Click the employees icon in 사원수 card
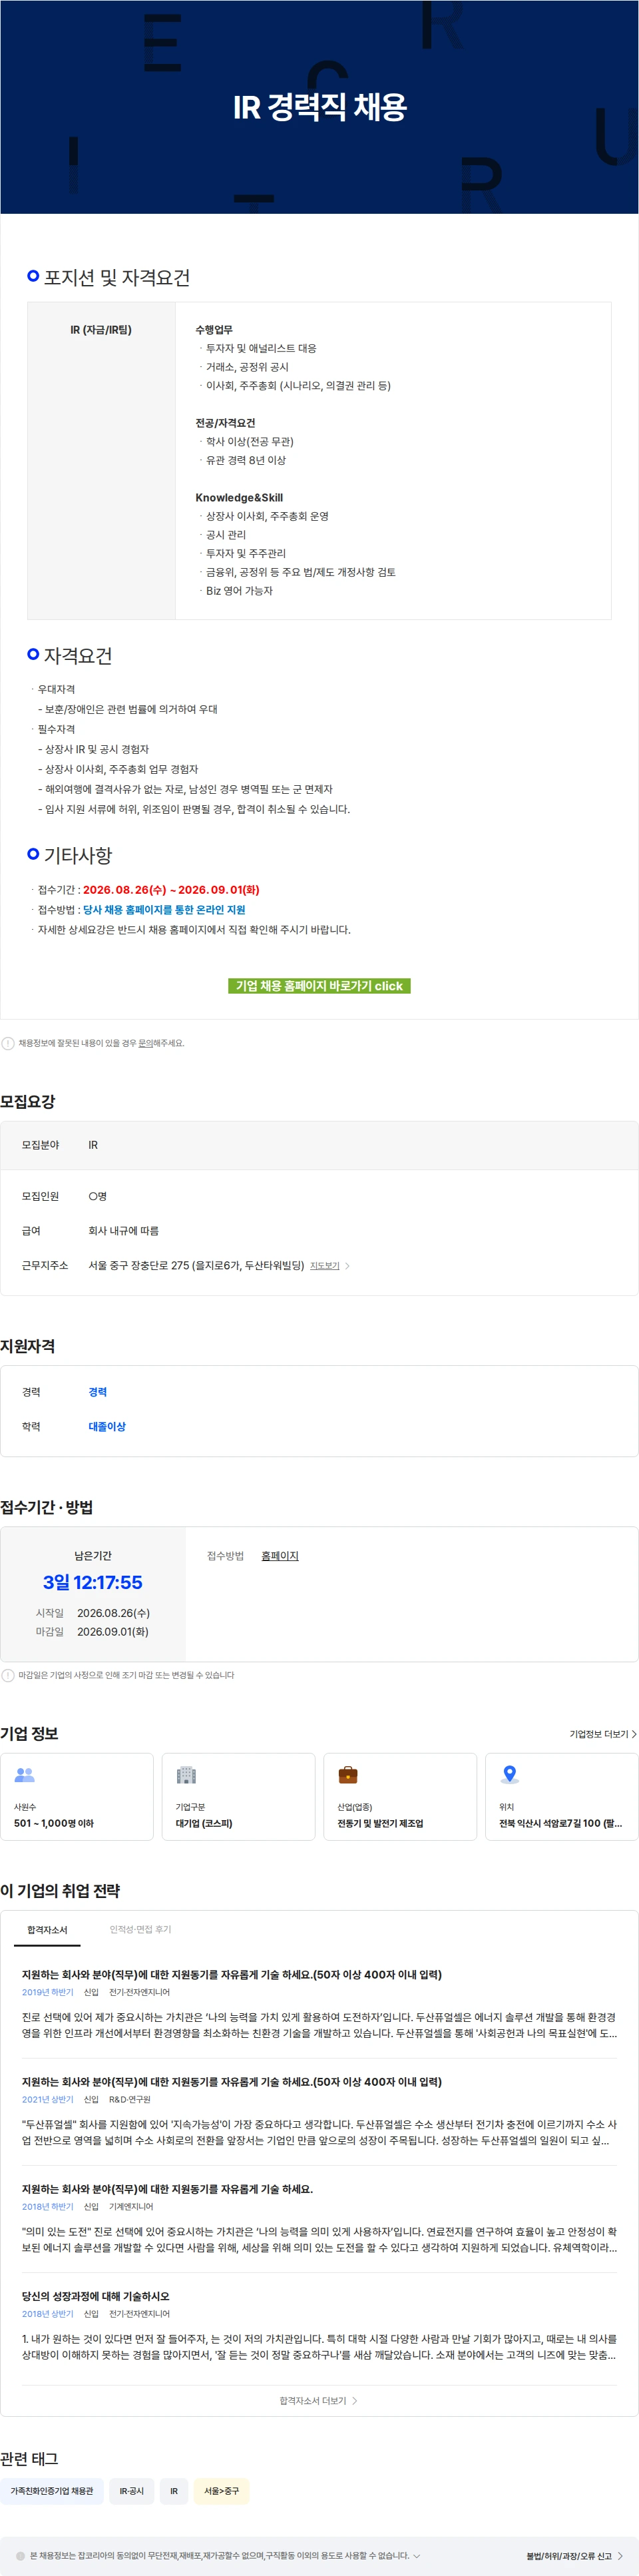The height and width of the screenshot is (2576, 639). point(25,1774)
